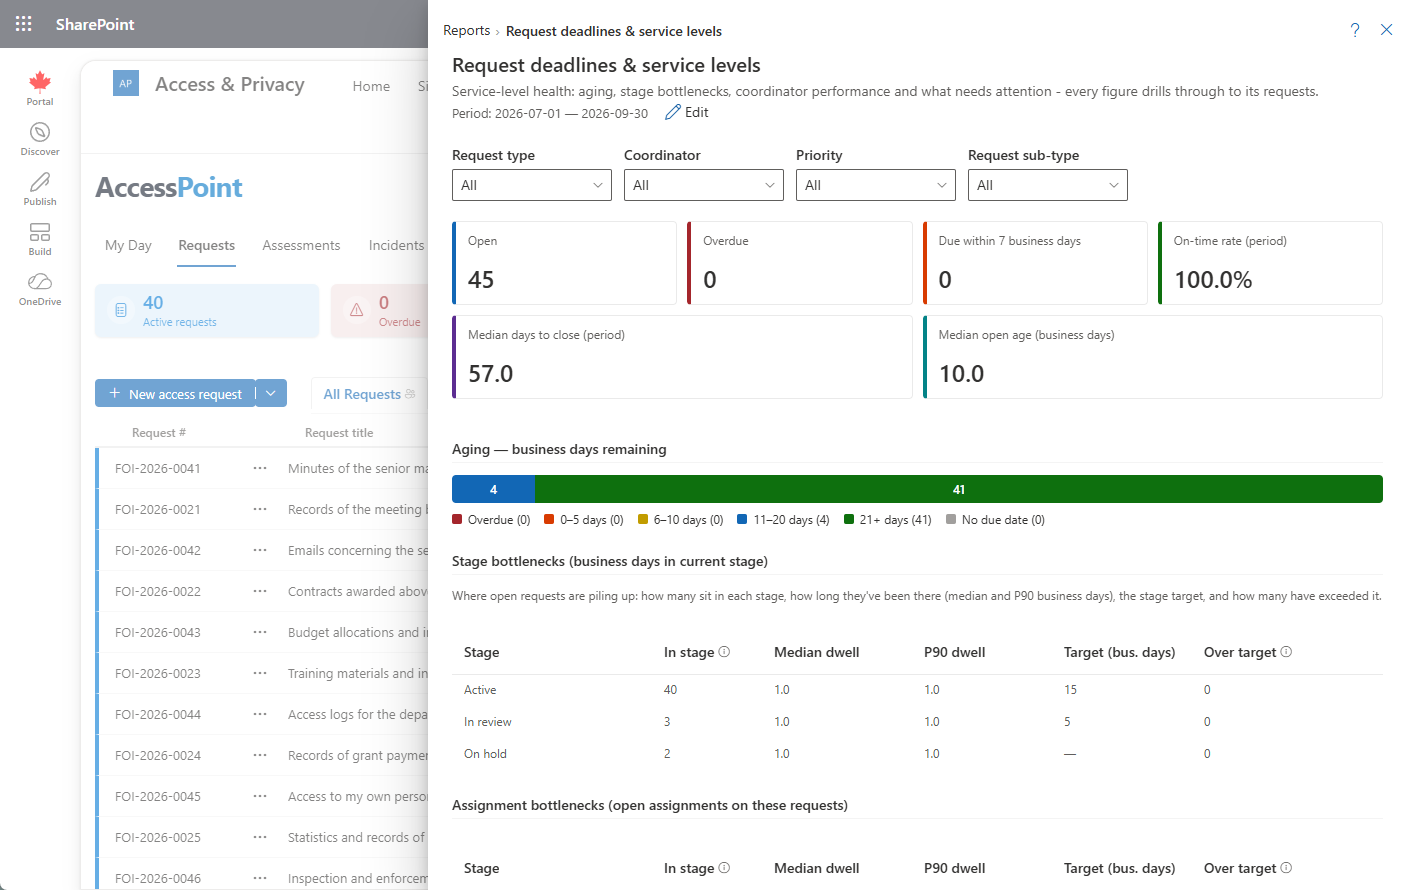
Task: Expand the New access request split arrow
Action: [x=271, y=393]
